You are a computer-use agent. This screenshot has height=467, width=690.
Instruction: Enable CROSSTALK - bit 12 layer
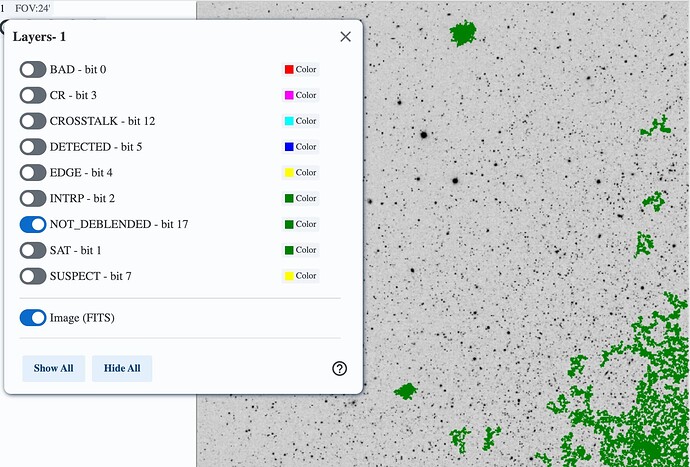click(x=33, y=121)
